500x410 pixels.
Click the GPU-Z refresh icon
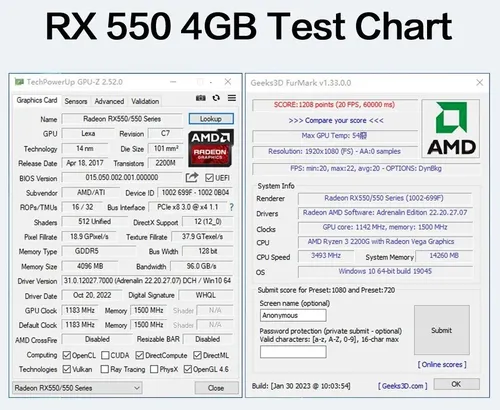tap(216, 98)
